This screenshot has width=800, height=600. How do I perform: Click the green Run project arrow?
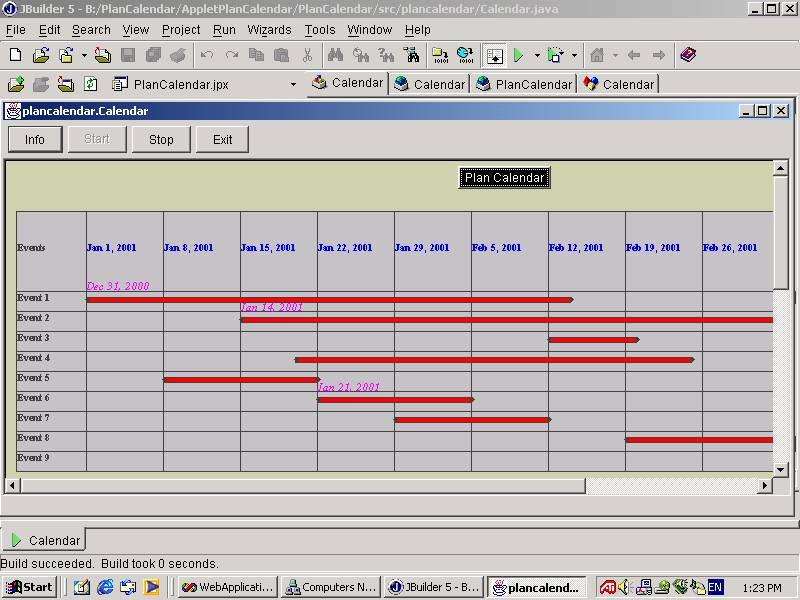coord(518,56)
